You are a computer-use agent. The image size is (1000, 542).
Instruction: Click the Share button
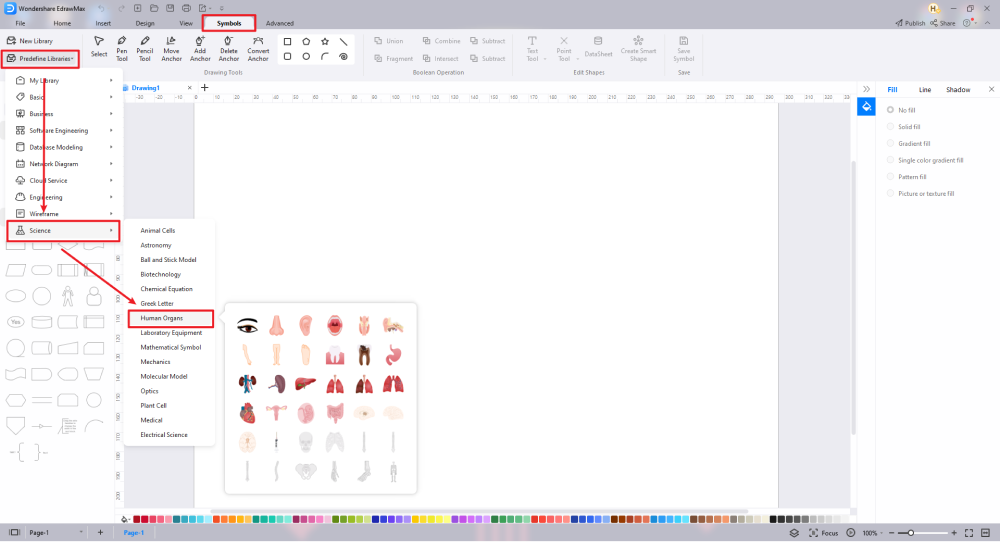pos(943,23)
